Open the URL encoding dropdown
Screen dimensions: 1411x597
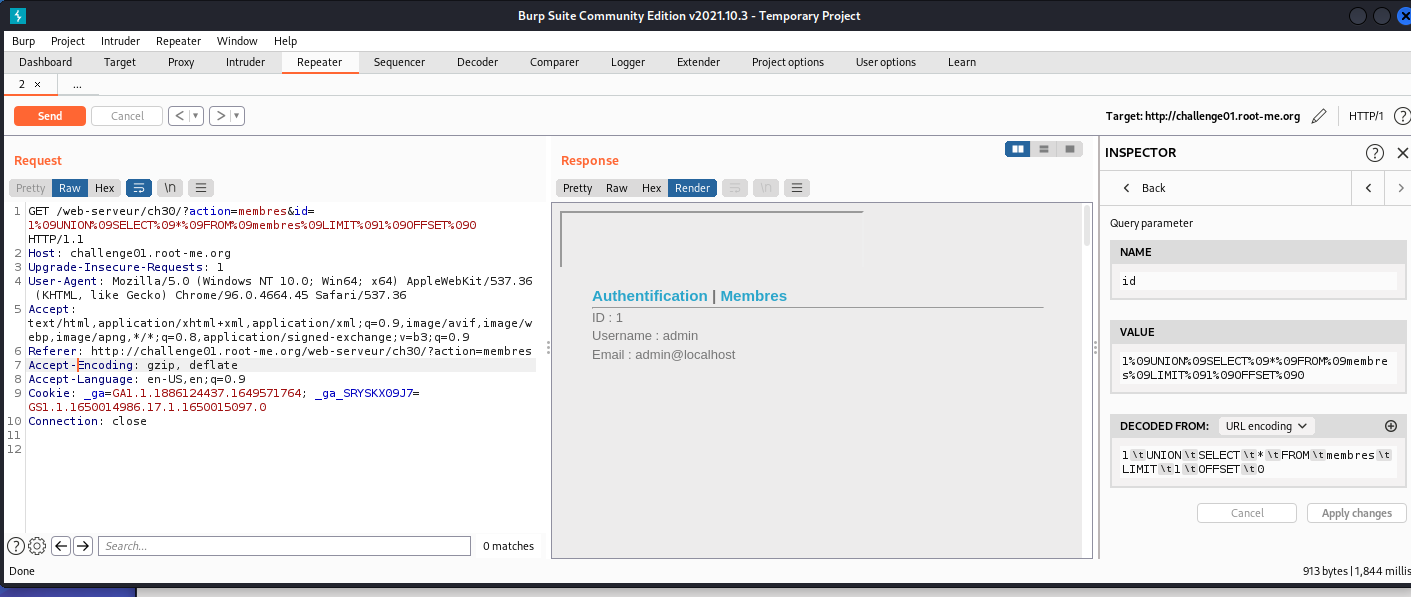click(x=1266, y=426)
